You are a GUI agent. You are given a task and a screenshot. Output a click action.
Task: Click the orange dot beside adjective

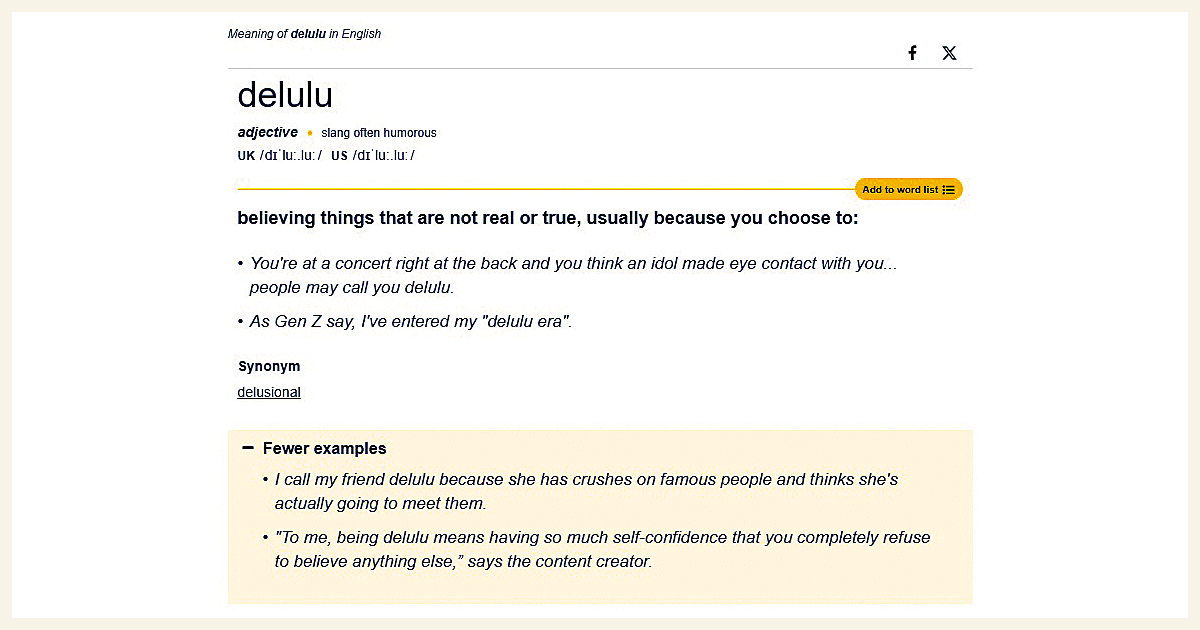[x=310, y=133]
